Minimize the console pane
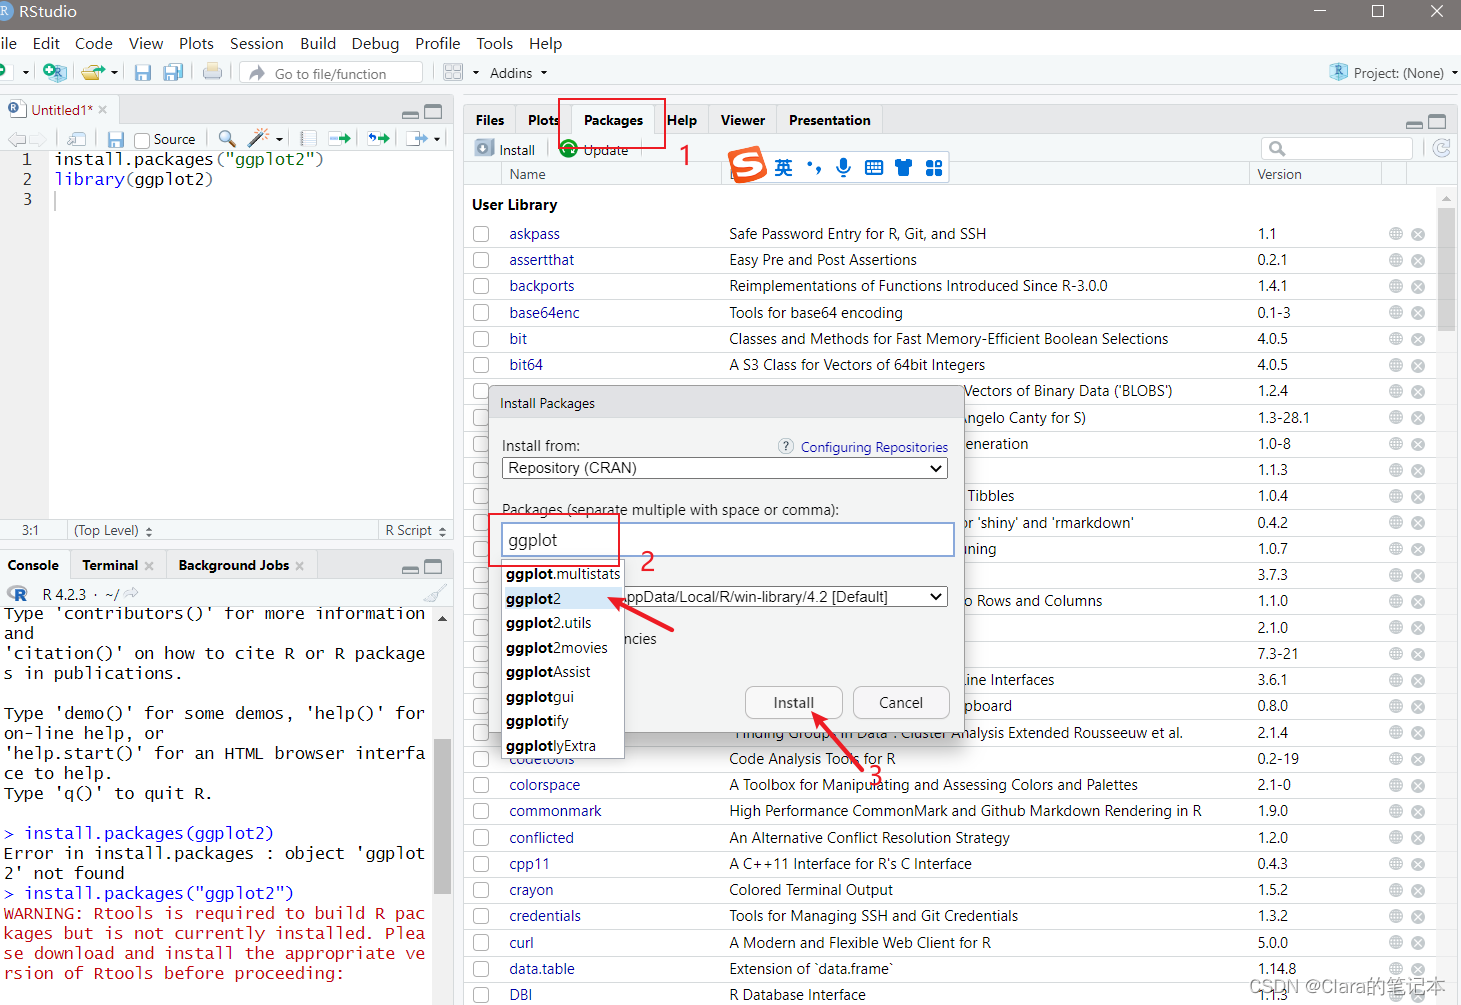Viewport: 1461px width, 1005px height. [410, 568]
